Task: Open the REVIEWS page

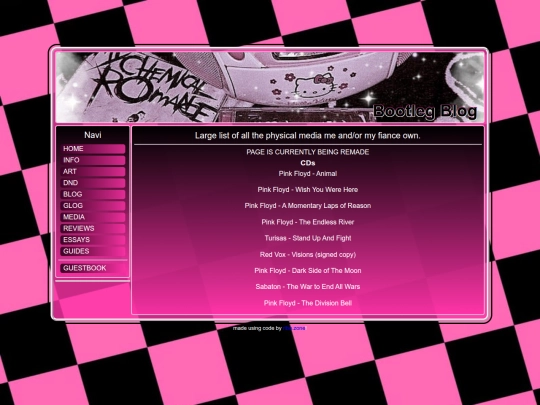Action: pos(93,228)
